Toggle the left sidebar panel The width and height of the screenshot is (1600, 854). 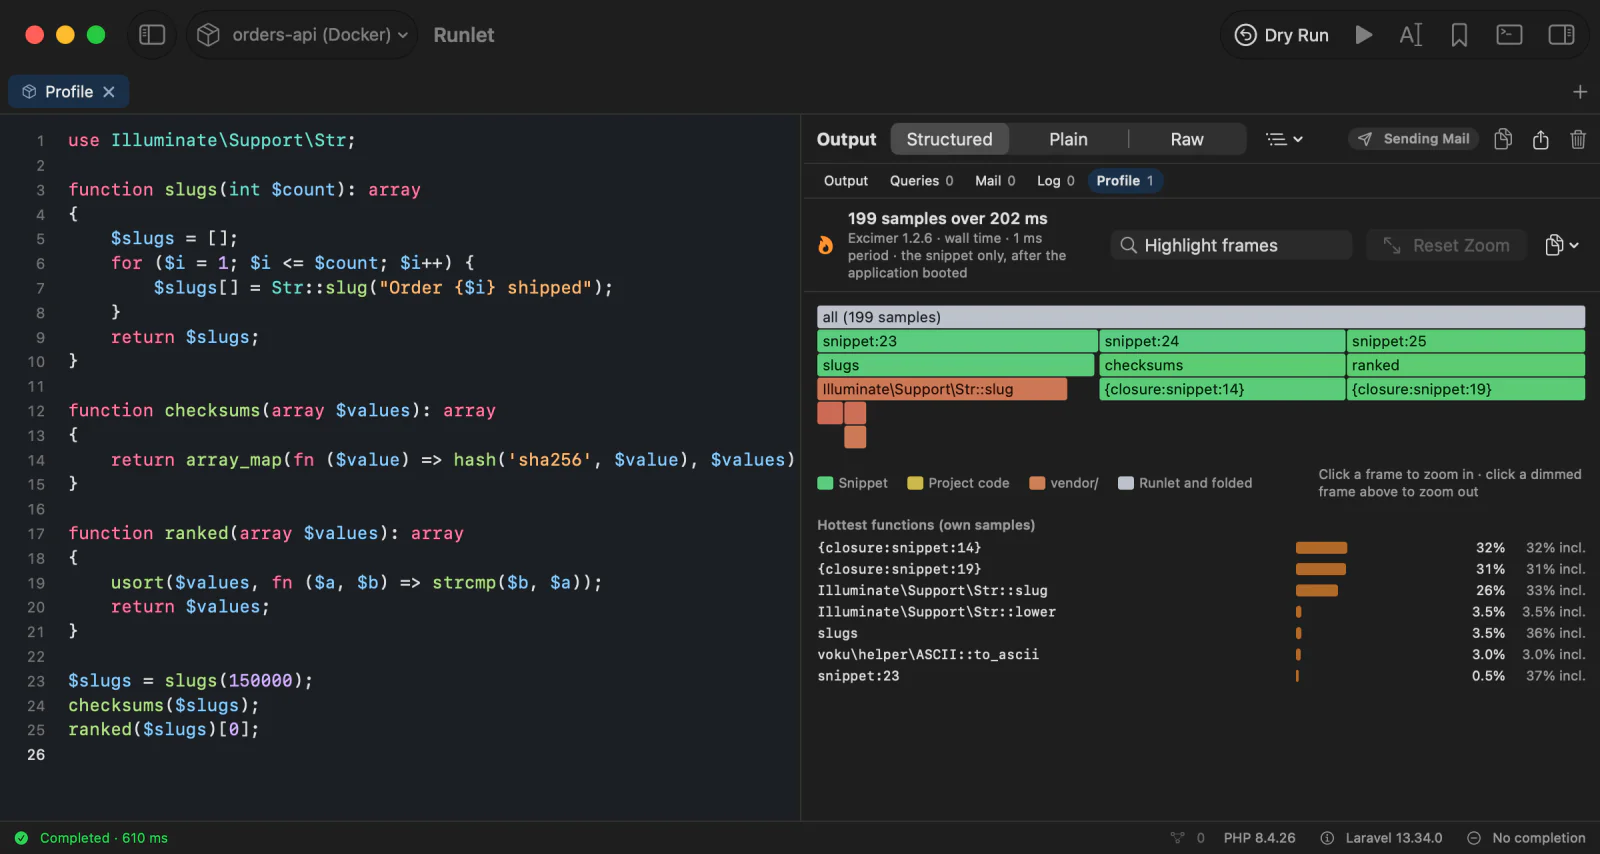[x=152, y=35]
